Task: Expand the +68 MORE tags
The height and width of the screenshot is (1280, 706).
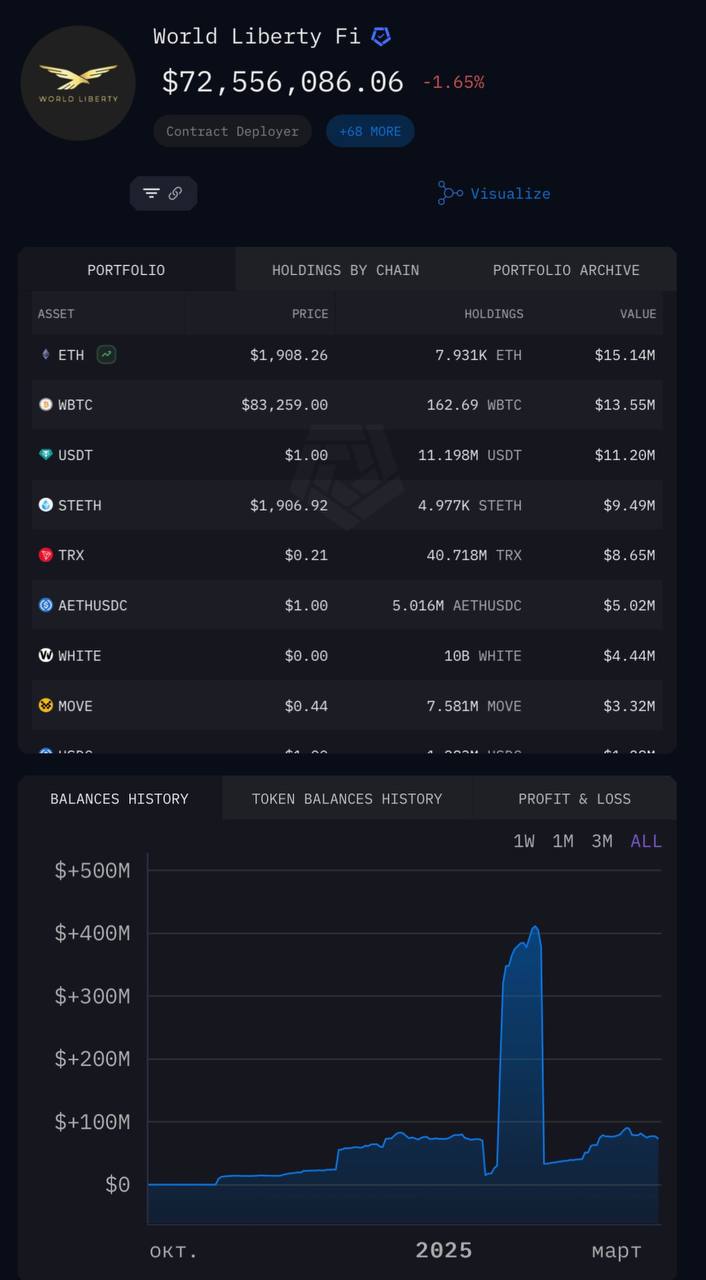Action: coord(370,131)
